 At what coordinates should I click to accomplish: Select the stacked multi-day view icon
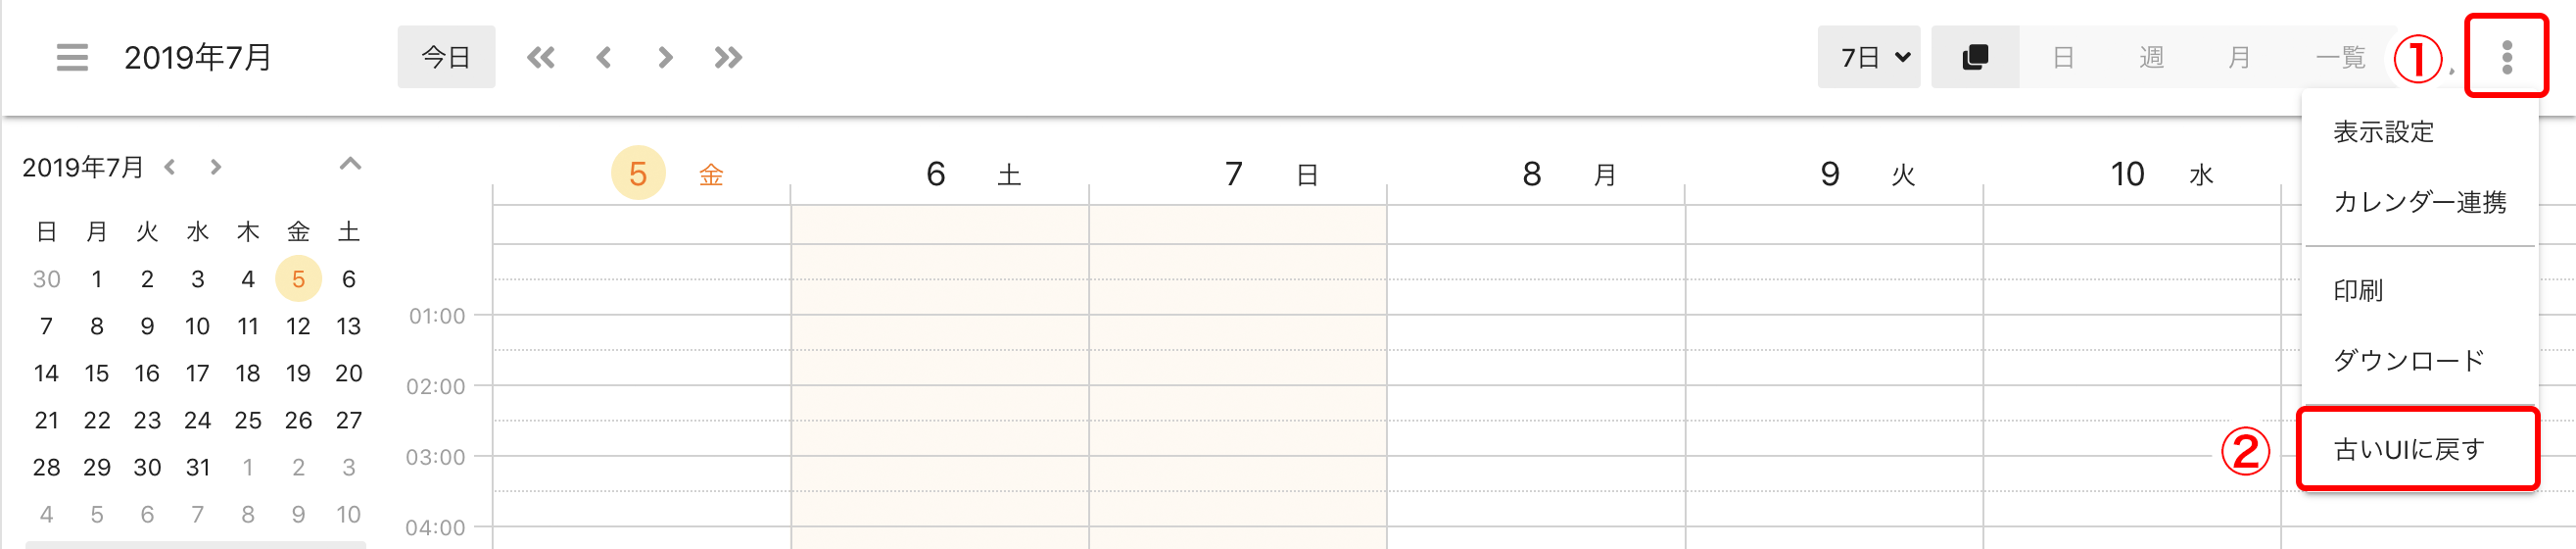click(1975, 57)
